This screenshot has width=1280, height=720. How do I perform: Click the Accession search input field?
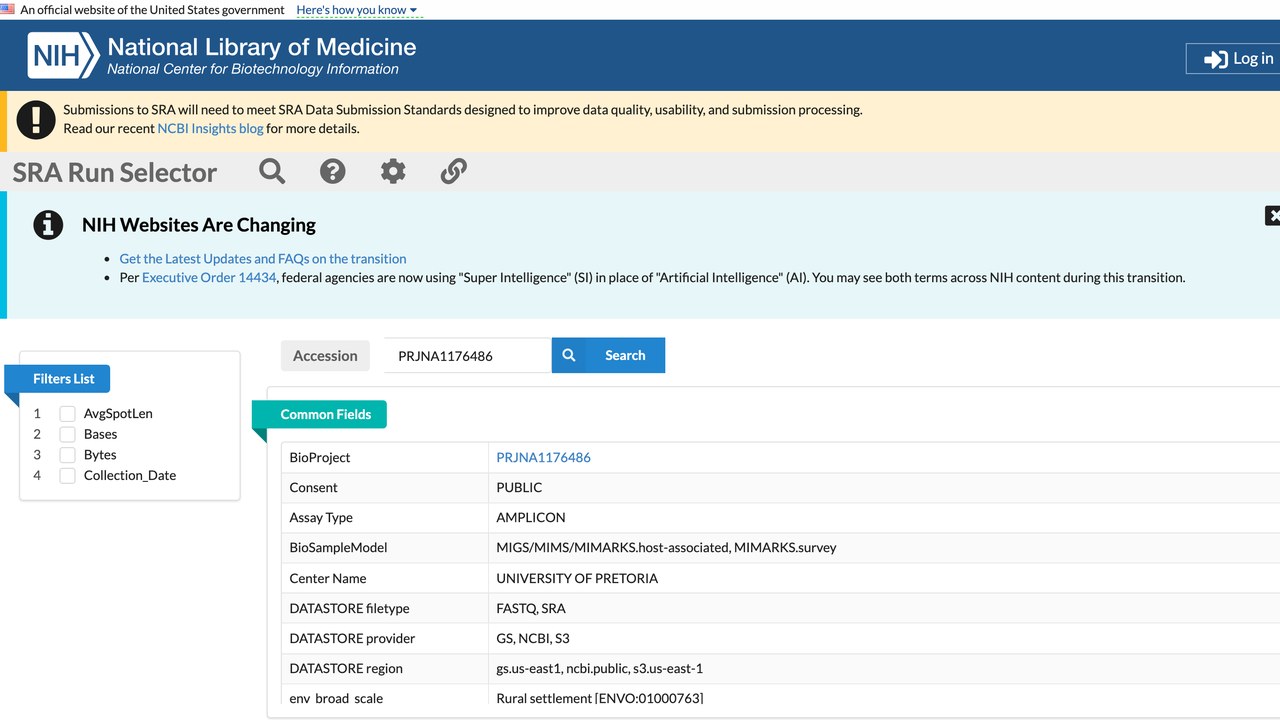coord(468,355)
